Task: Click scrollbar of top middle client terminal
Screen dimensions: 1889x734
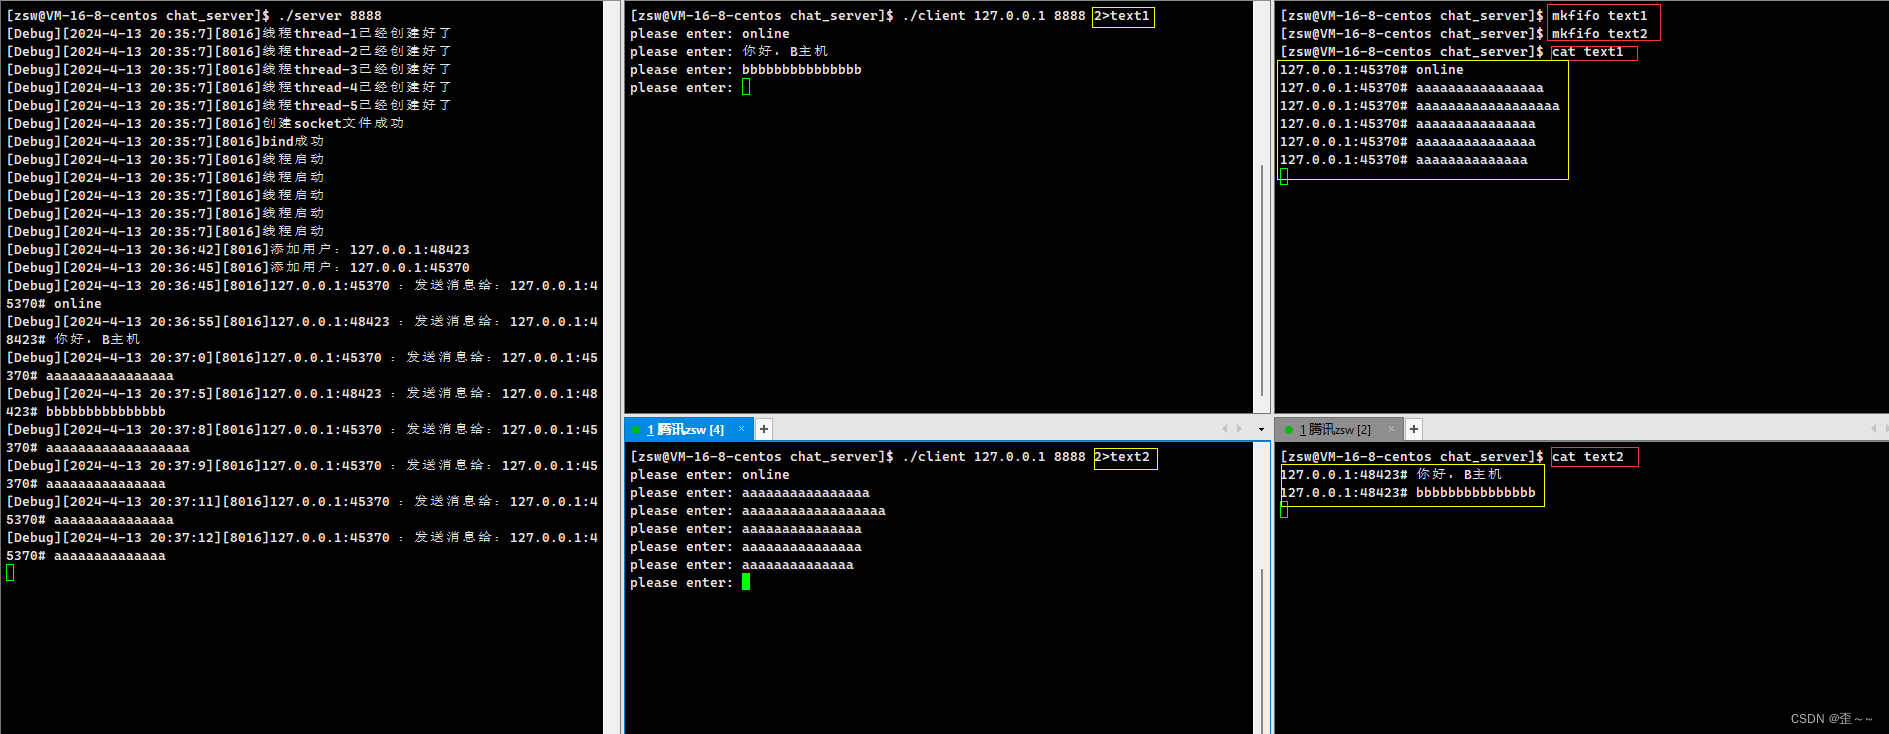Action: 1262,280
